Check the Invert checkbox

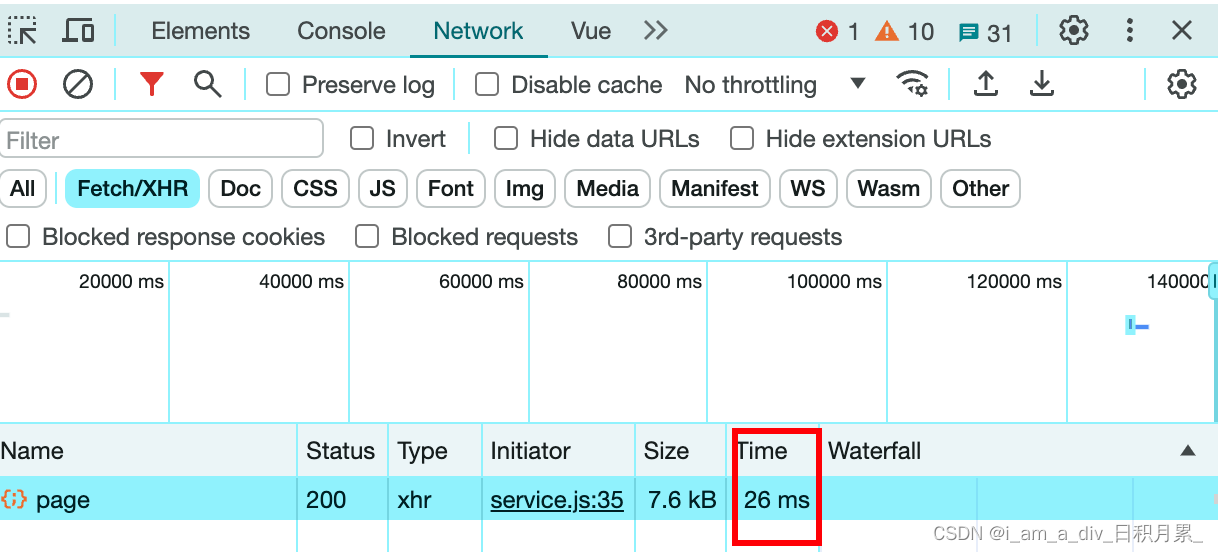[361, 139]
